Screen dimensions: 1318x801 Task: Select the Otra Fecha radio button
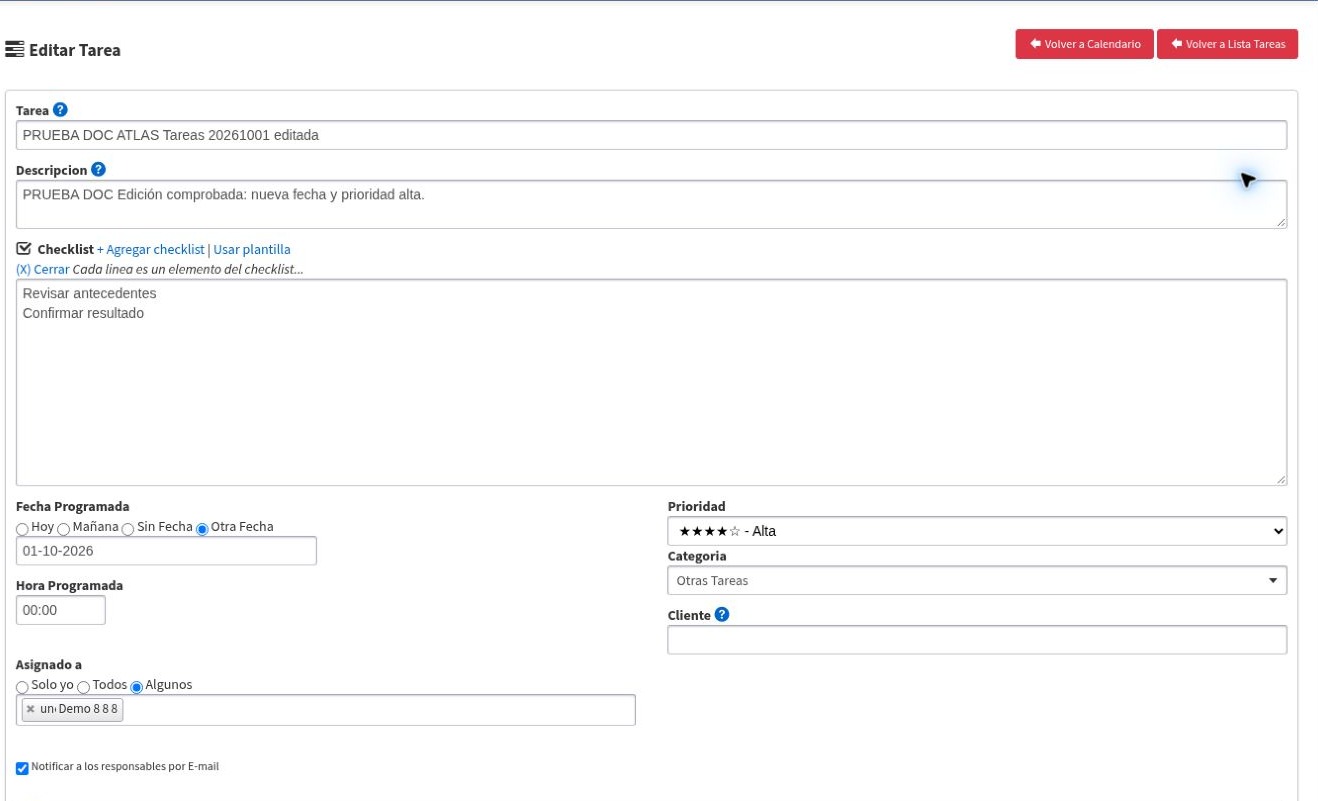coord(202,528)
